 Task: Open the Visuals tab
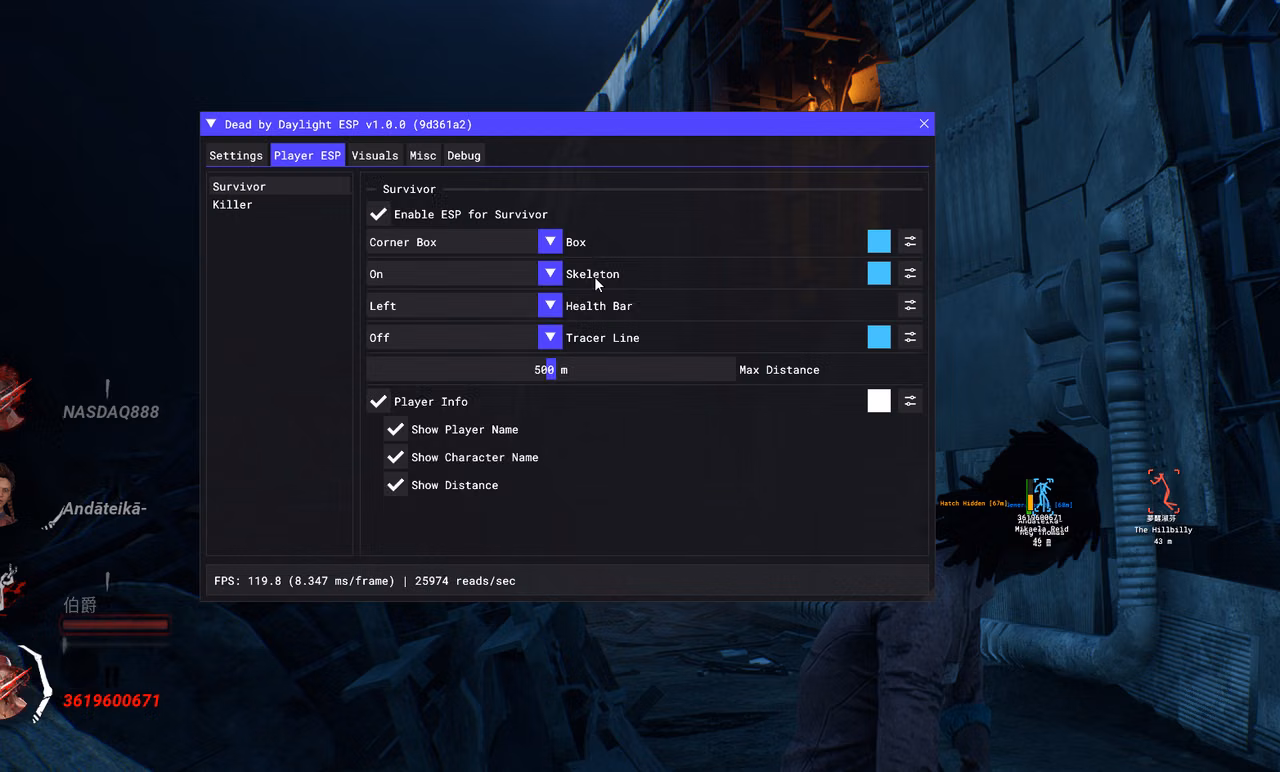(x=375, y=155)
